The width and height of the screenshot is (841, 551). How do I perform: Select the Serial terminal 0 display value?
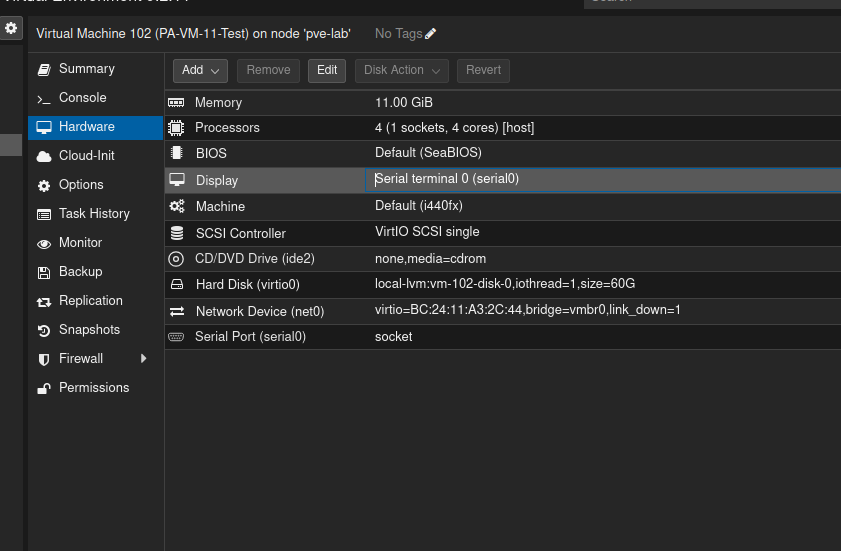click(447, 179)
